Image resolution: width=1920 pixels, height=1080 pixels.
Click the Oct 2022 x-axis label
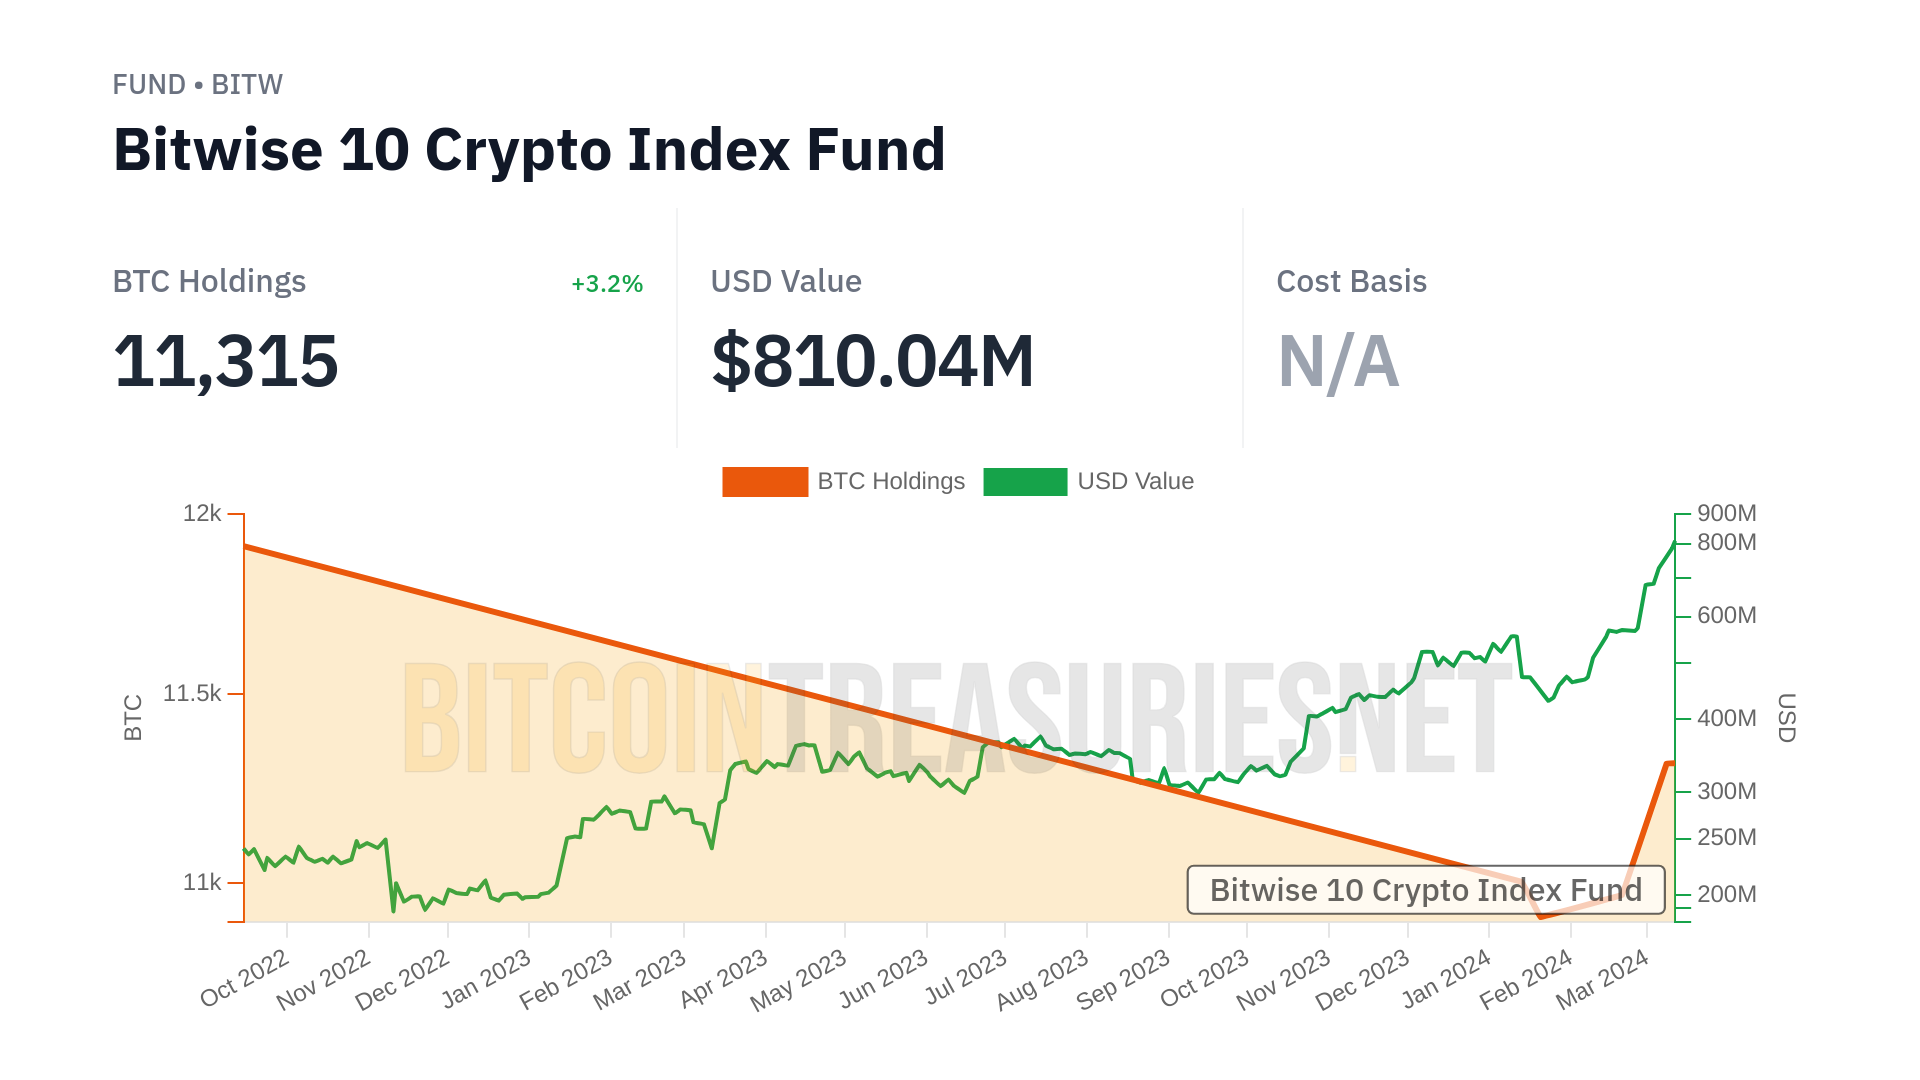pyautogui.click(x=245, y=978)
